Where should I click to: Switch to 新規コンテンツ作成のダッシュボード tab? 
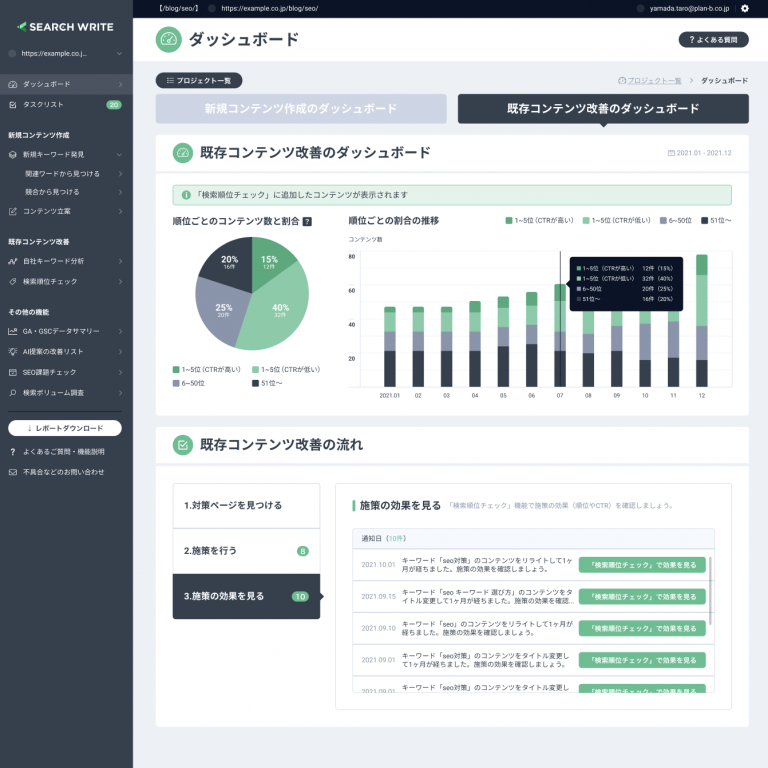pos(301,109)
